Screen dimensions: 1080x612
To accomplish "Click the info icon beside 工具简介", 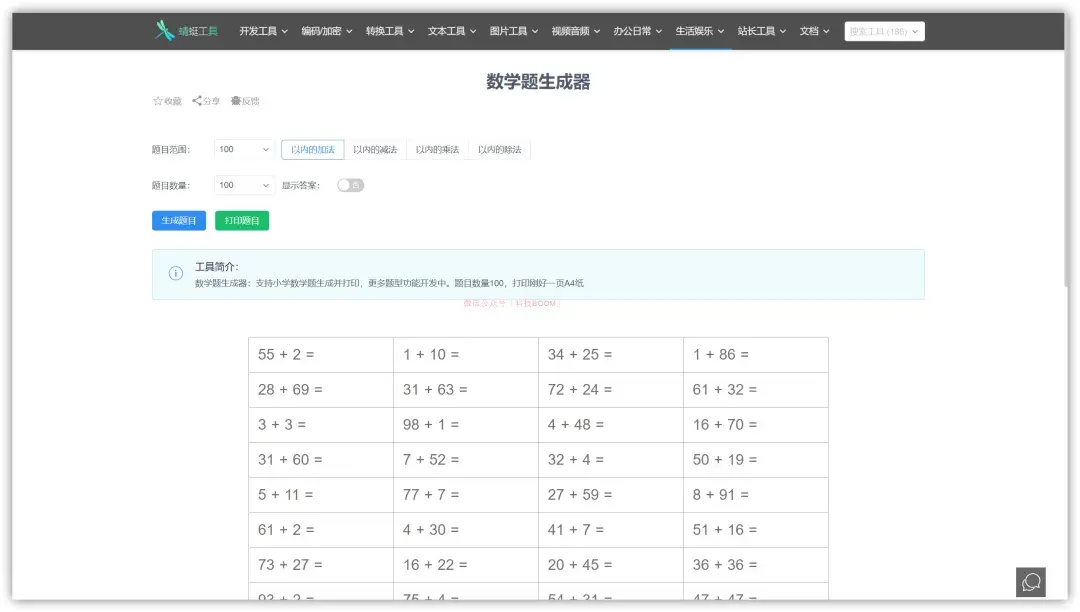I will (x=176, y=273).
